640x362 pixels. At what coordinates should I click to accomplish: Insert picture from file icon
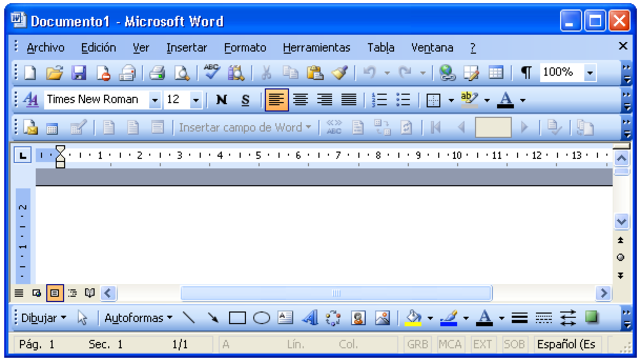pyautogui.click(x=382, y=318)
